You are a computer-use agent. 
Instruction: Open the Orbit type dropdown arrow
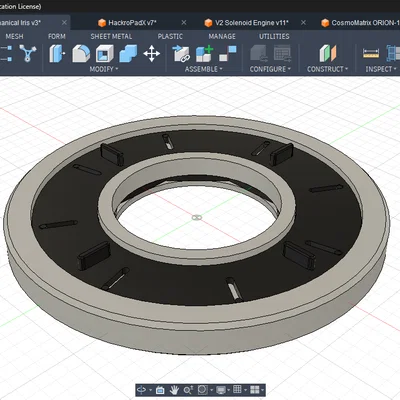coord(150,390)
